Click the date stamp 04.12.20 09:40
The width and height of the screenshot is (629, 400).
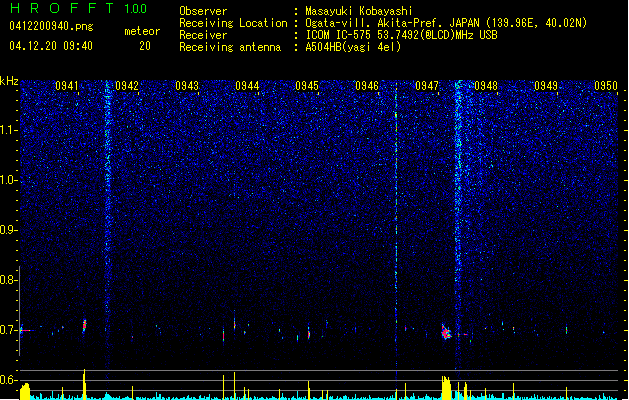coord(51,46)
